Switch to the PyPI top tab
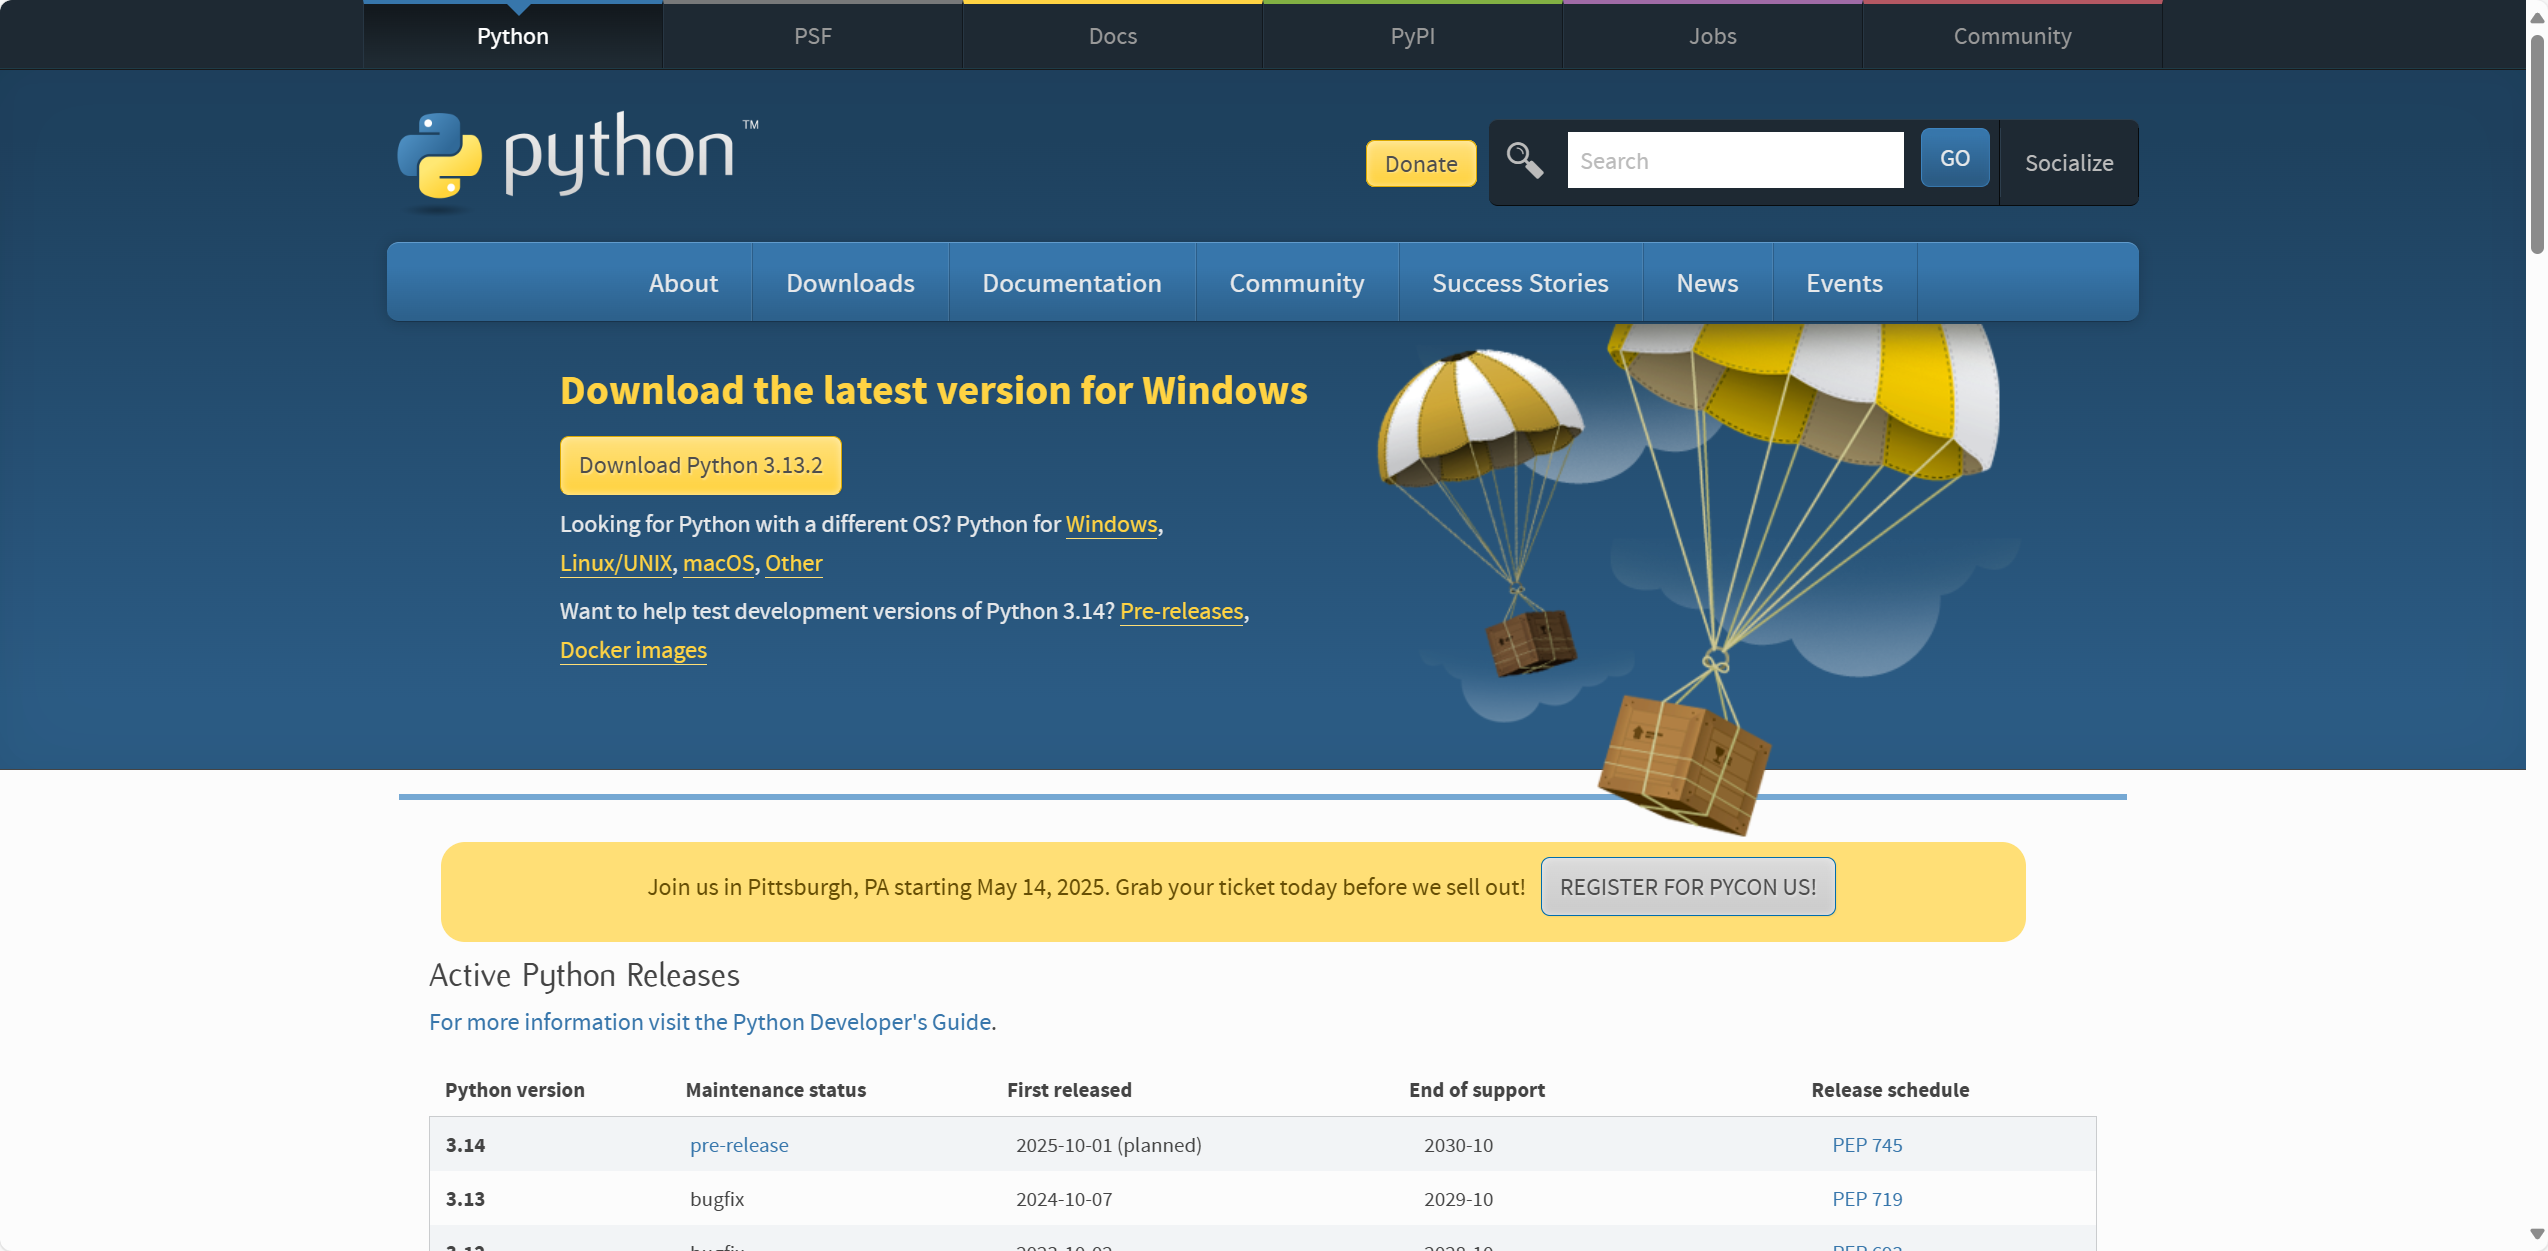The width and height of the screenshot is (2548, 1251). 1412,36
